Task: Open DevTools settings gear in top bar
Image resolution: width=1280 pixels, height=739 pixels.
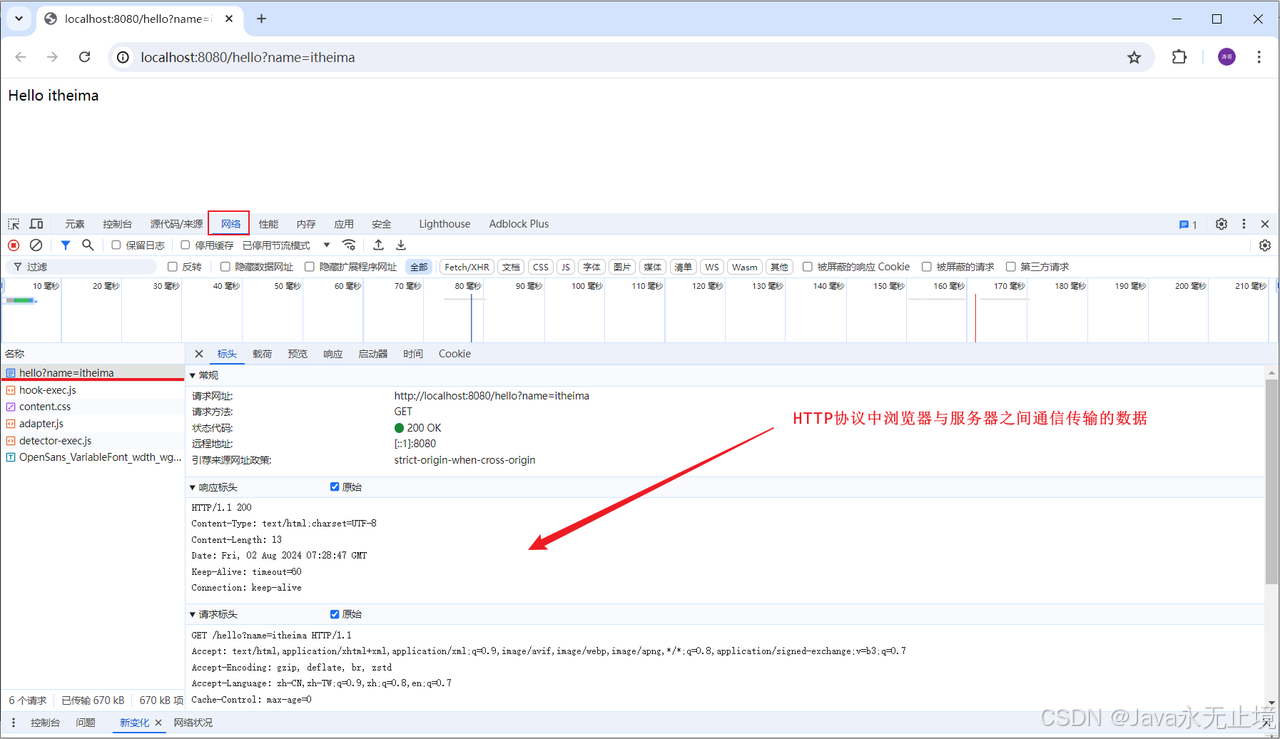Action: click(x=1221, y=224)
